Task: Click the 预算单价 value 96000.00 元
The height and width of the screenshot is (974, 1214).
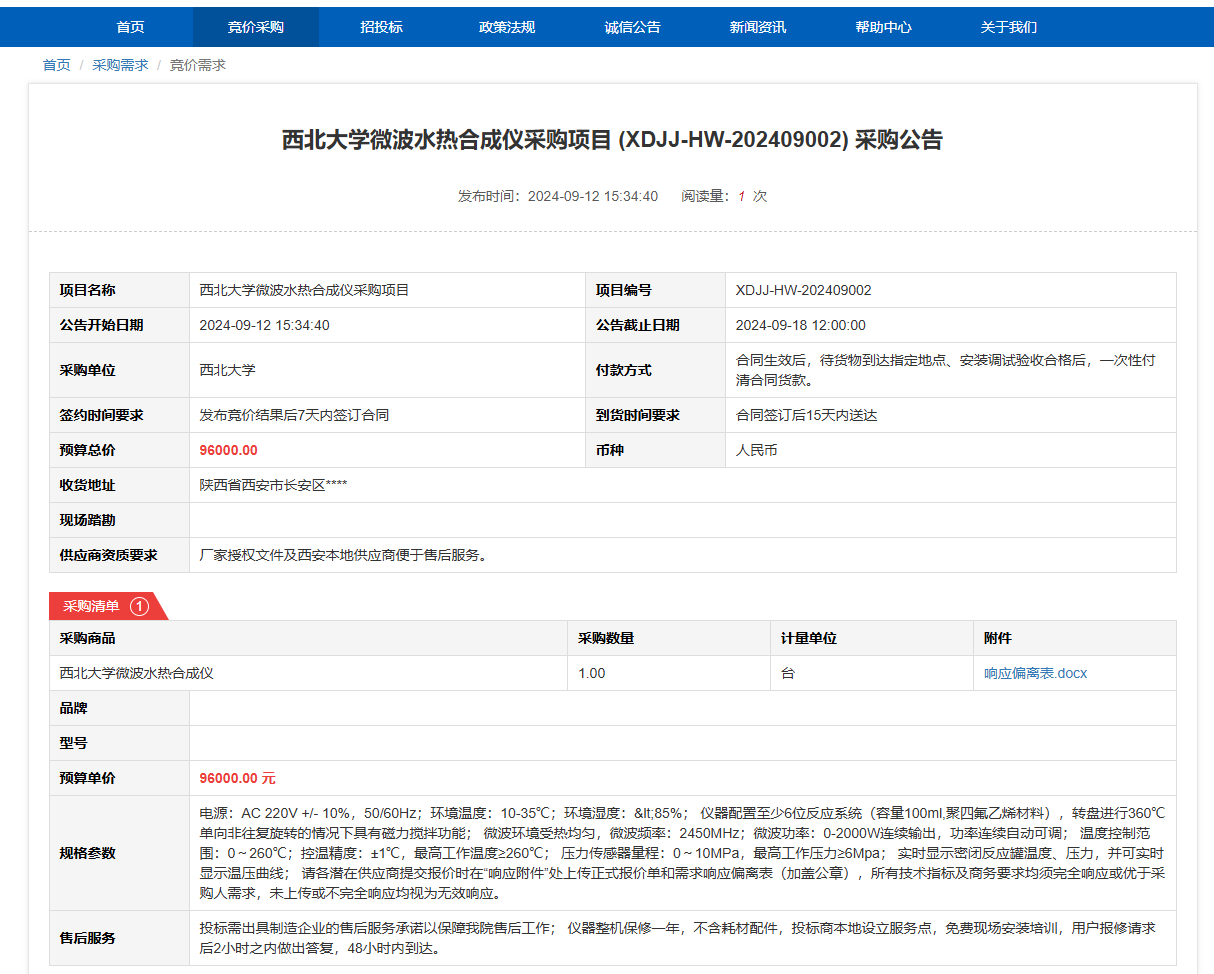Action: click(237, 778)
